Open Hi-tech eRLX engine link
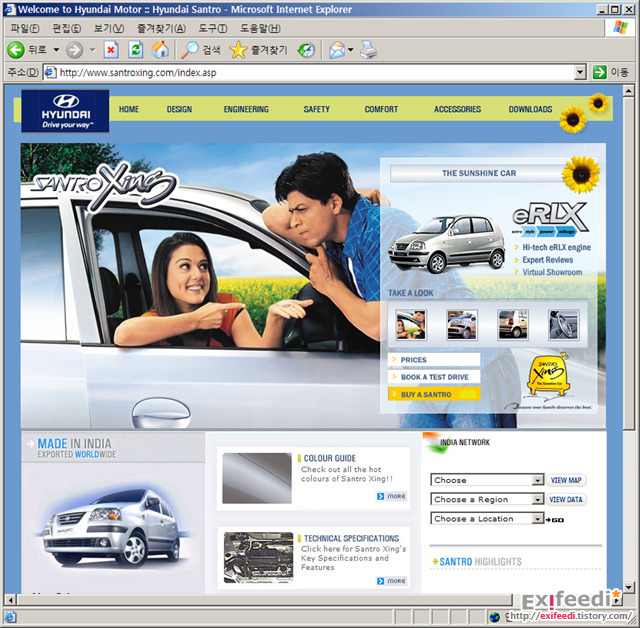The image size is (640, 628). [x=556, y=247]
